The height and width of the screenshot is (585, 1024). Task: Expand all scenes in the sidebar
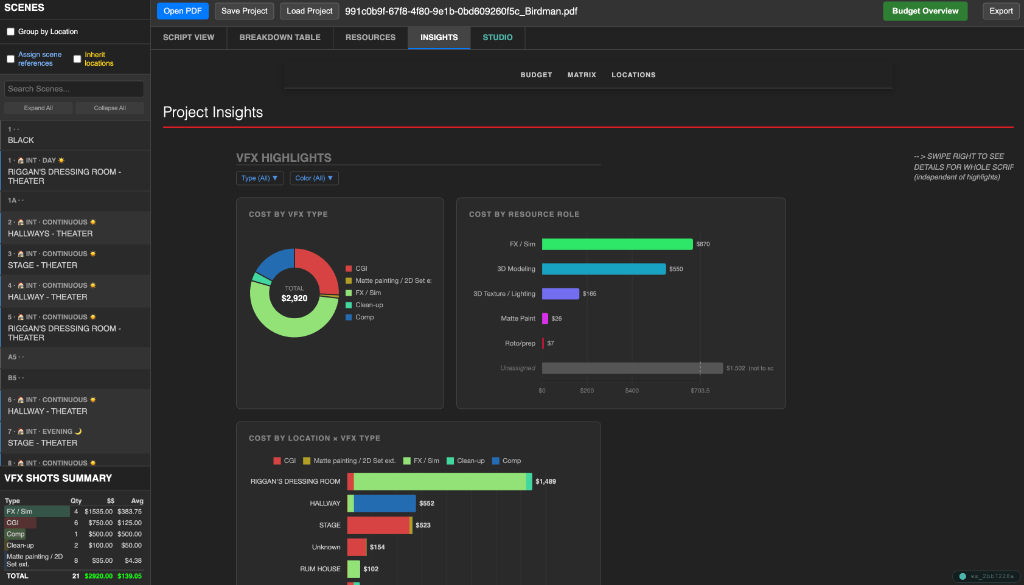pyautogui.click(x=38, y=108)
